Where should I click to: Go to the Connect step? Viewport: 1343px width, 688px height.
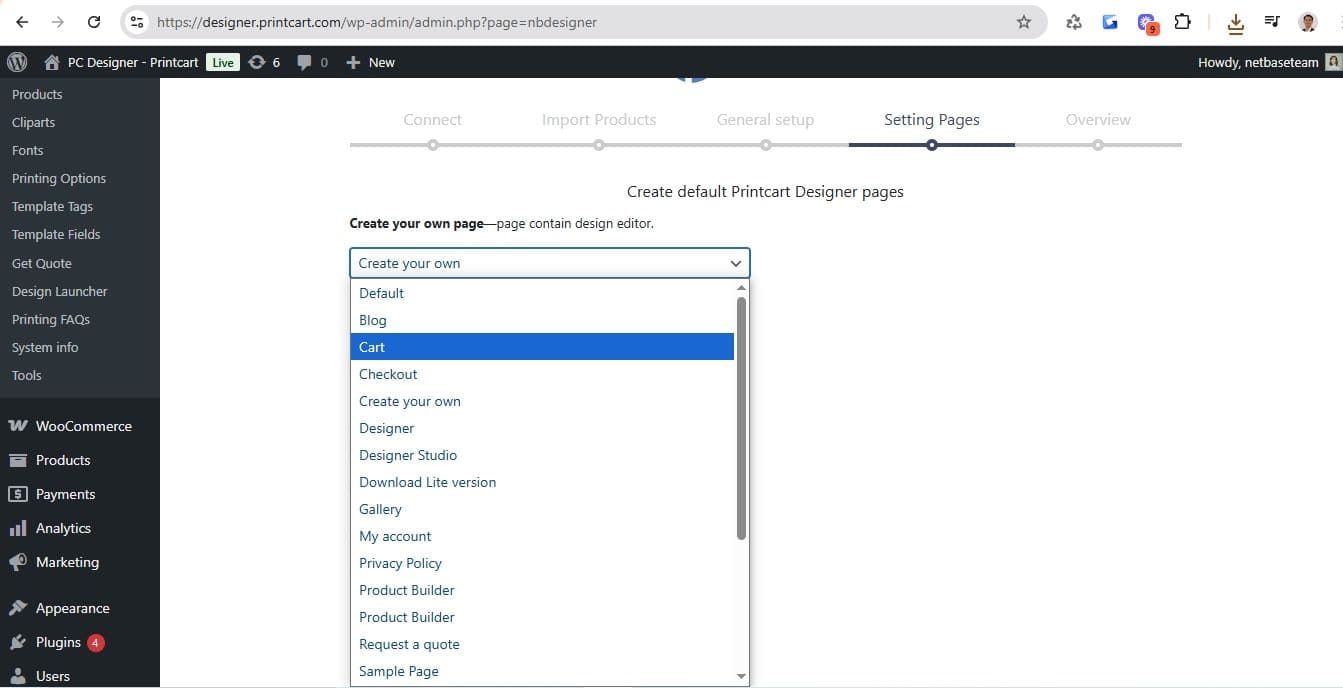[x=432, y=120]
